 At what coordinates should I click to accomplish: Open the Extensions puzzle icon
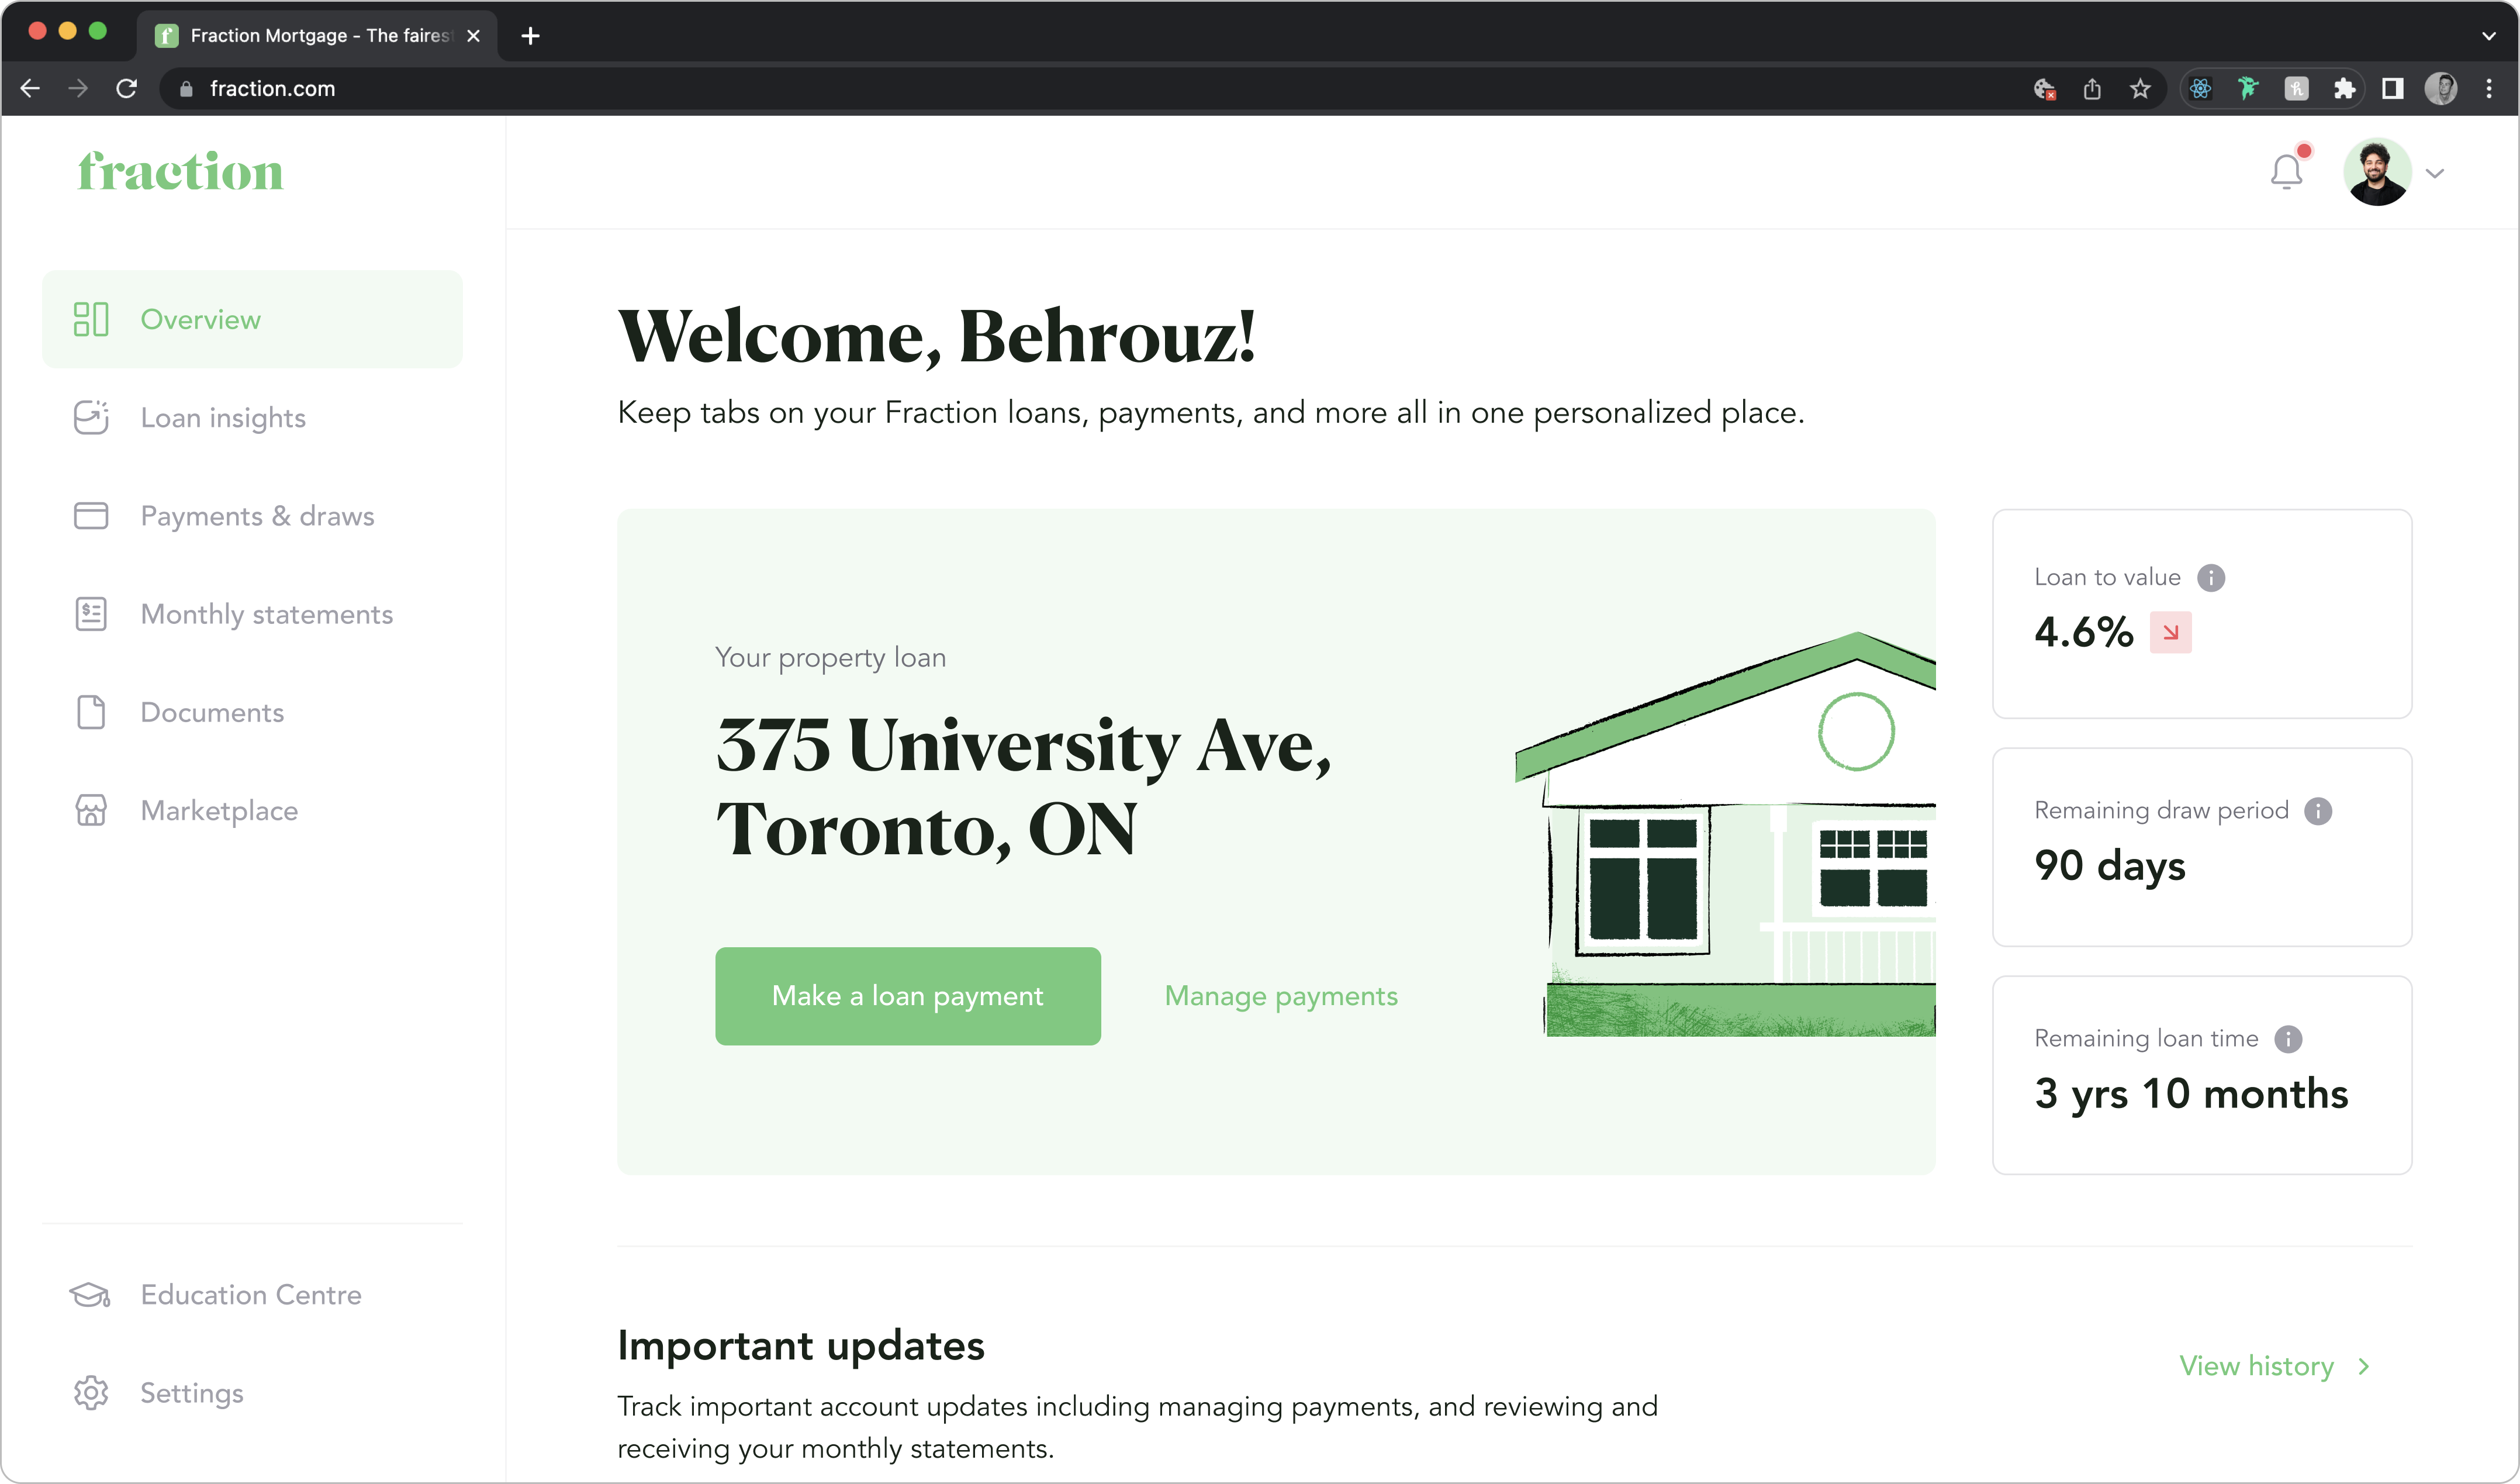pyautogui.click(x=2344, y=89)
